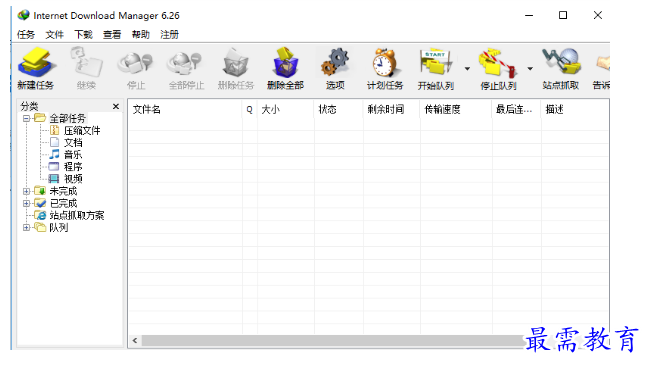Image resolution: width=647 pixels, height=371 pixels.
Task: Click the 删除任务 (delete task) toolbar icon
Action: pyautogui.click(x=236, y=68)
